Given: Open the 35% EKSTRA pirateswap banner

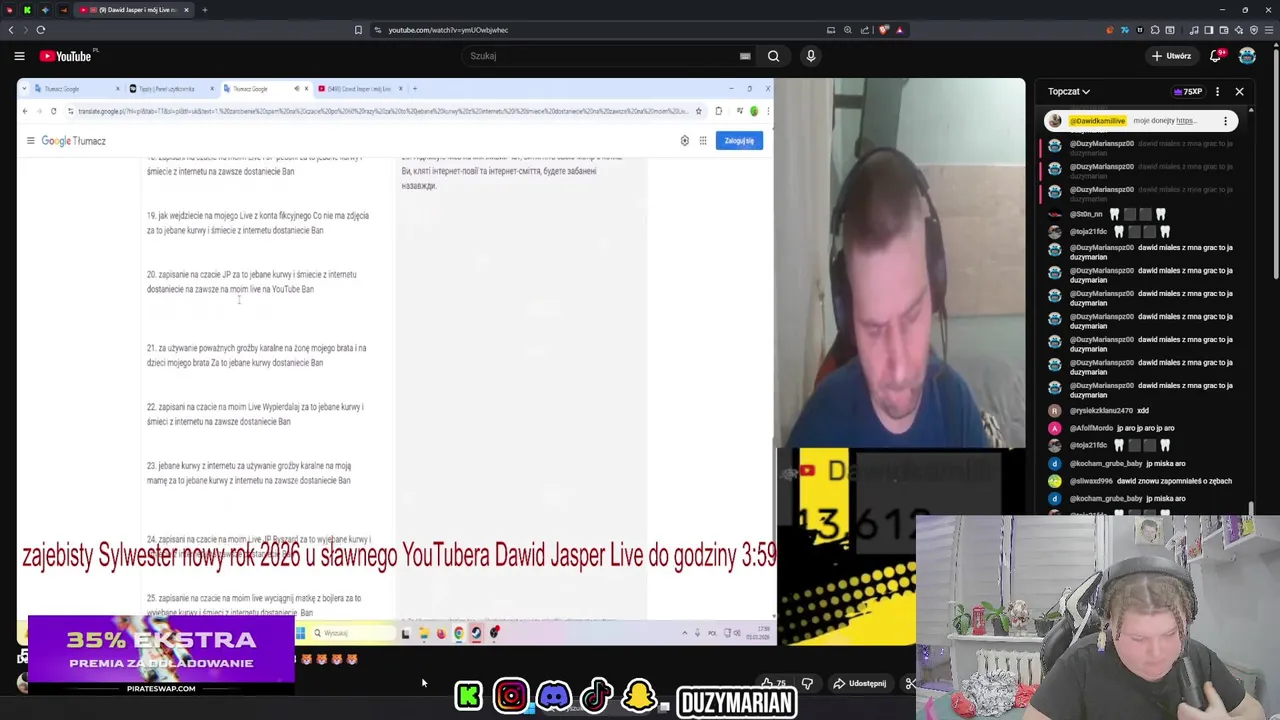Looking at the screenshot, I should [x=161, y=655].
